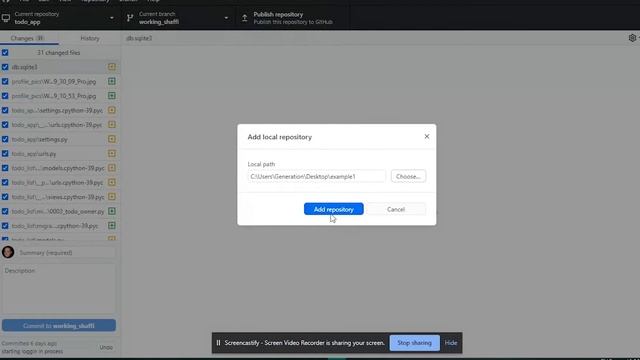Toggle the select-all changed files checkbox
The height and width of the screenshot is (360, 640).
coord(5,53)
